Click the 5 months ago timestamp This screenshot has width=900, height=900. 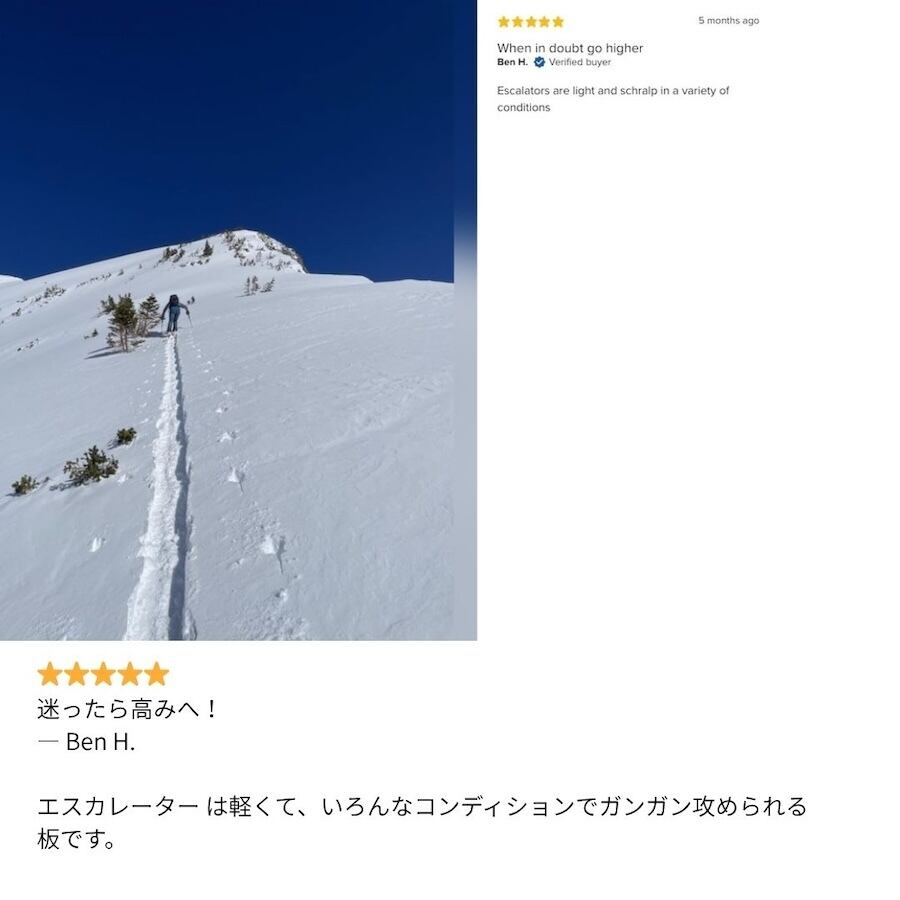tap(728, 21)
